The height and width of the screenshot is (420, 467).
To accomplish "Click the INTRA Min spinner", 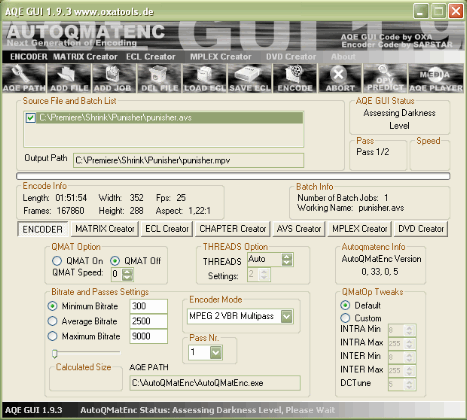I will tap(409, 330).
